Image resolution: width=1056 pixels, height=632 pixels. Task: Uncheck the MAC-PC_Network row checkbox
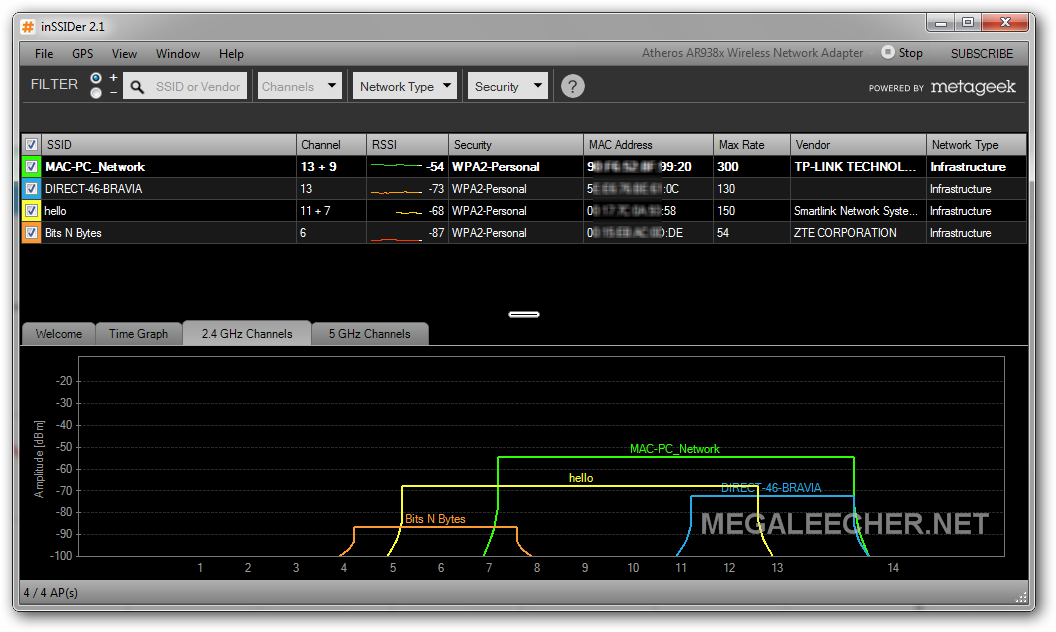[31, 166]
